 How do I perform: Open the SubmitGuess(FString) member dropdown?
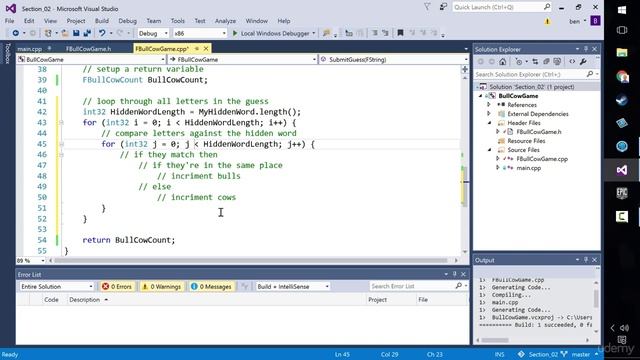393,60
